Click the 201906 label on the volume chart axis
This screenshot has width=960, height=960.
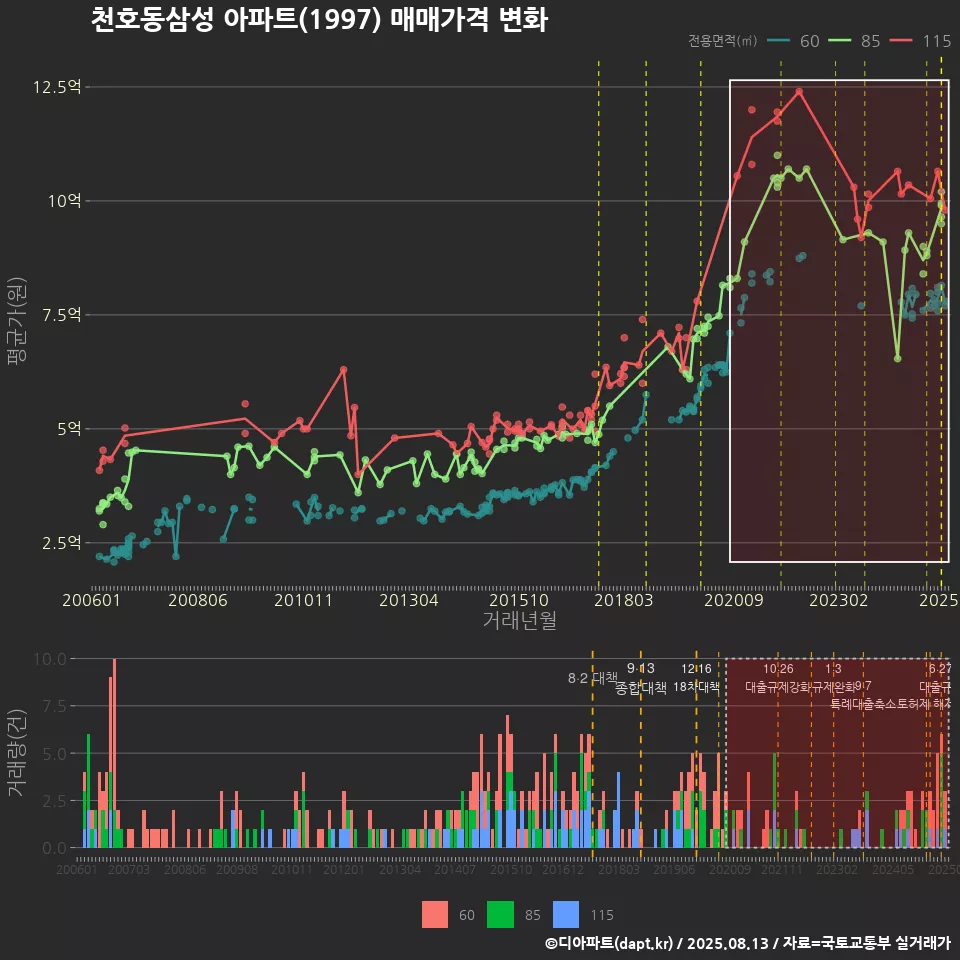click(x=674, y=869)
